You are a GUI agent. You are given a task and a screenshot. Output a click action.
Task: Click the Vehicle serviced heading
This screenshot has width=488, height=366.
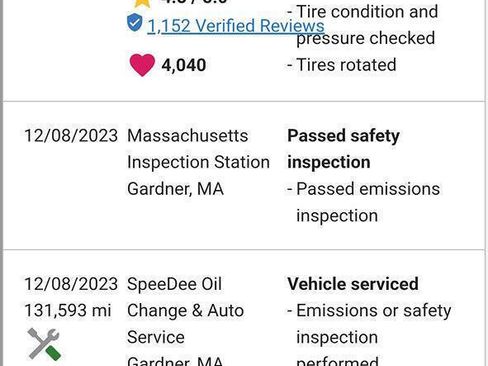[353, 284]
